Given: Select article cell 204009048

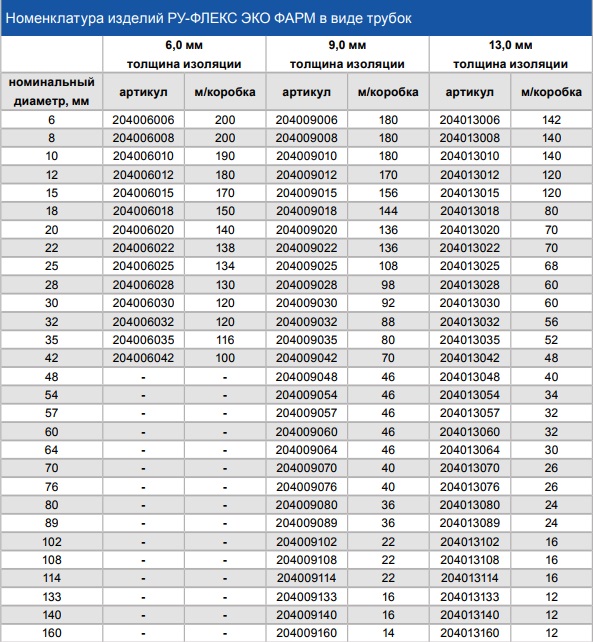Looking at the screenshot, I should click(x=306, y=377).
